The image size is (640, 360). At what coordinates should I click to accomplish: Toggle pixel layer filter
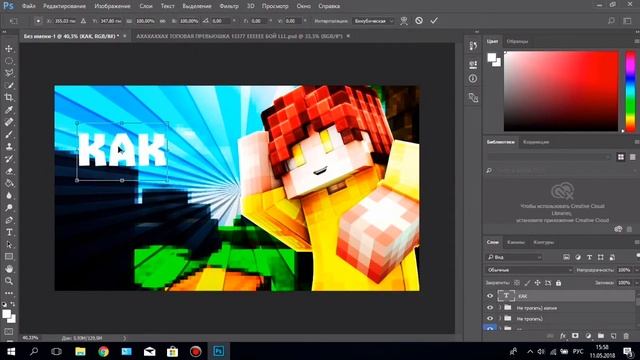pyautogui.click(x=566, y=257)
